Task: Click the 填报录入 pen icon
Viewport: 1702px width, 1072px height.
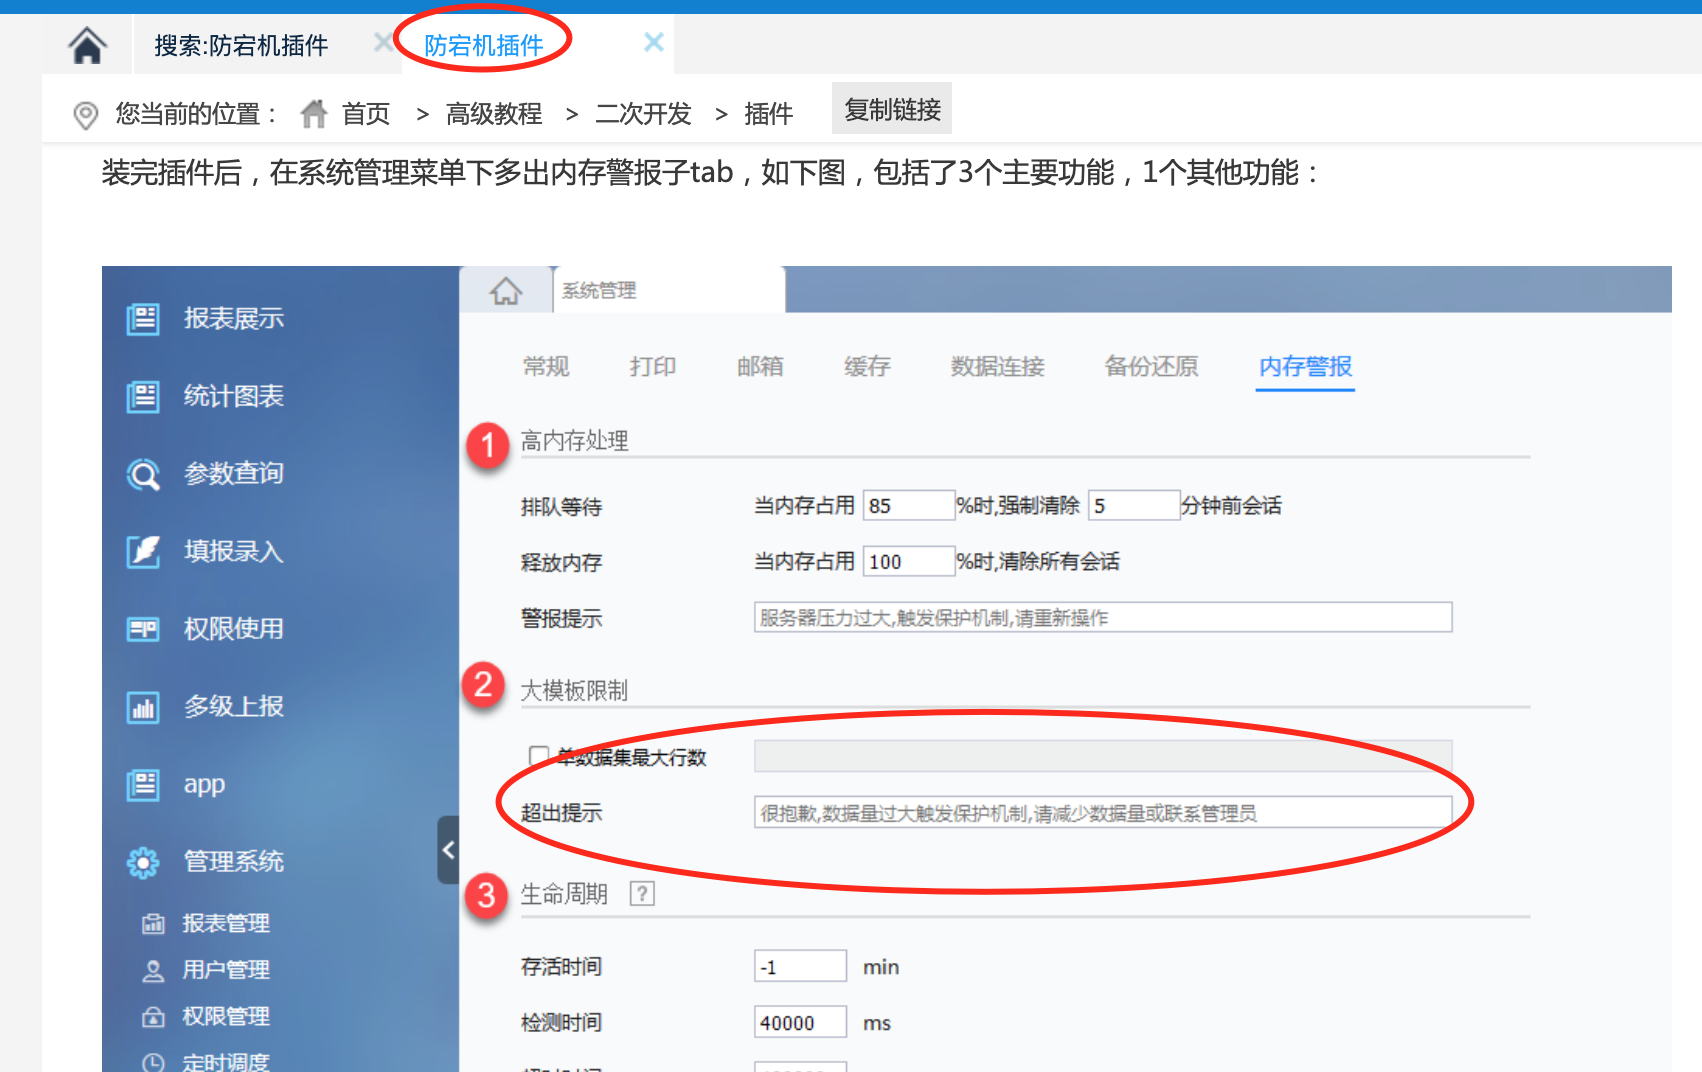Action: click(143, 551)
